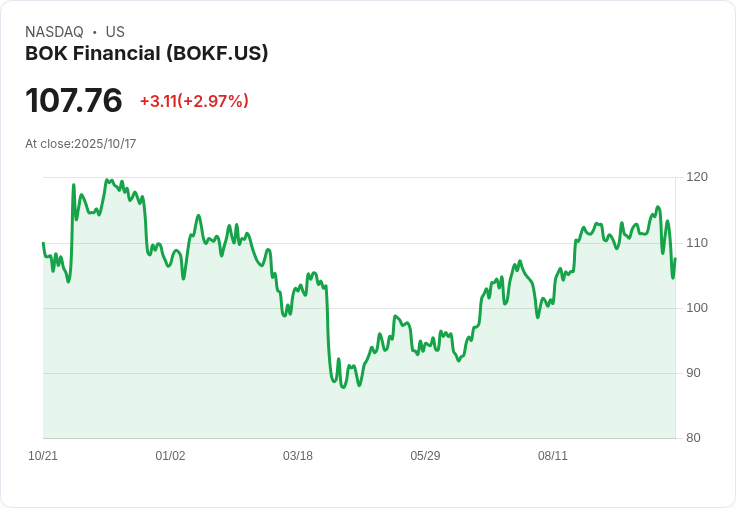Image resolution: width=736 pixels, height=508 pixels.
Task: Click the 90 price axis label
Action: pyautogui.click(x=693, y=373)
